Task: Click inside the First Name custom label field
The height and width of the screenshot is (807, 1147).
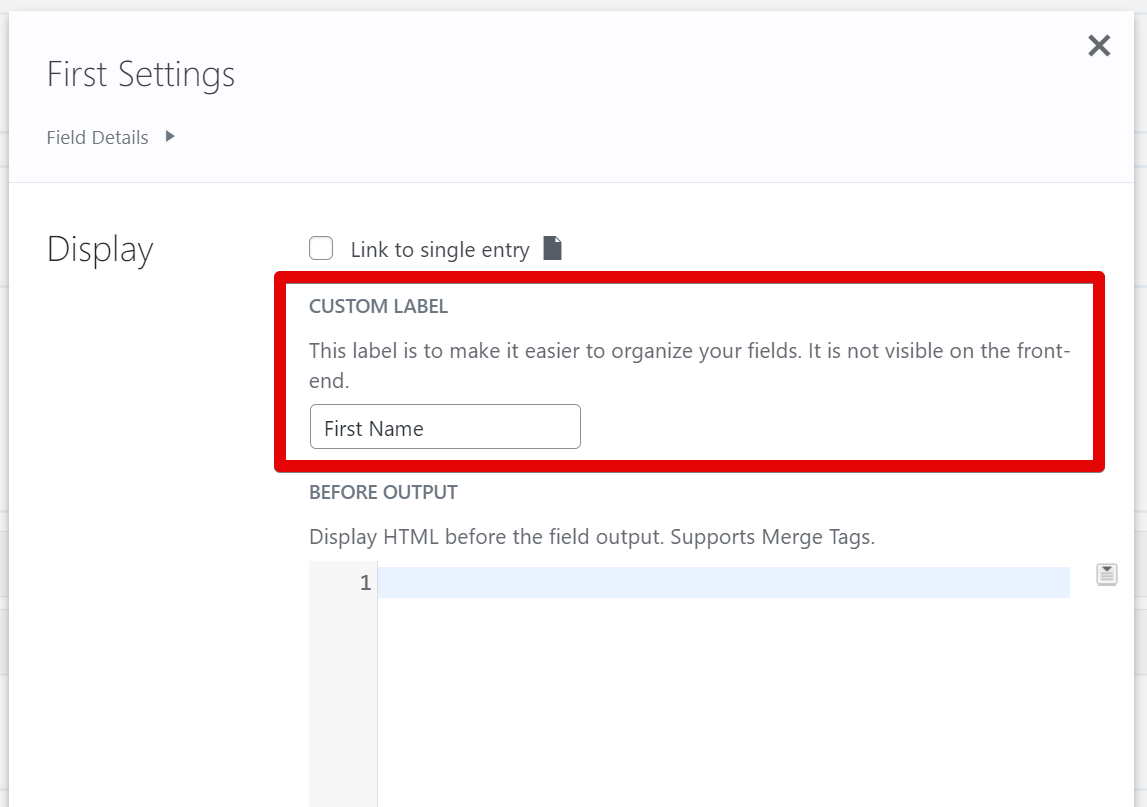Action: tap(445, 427)
